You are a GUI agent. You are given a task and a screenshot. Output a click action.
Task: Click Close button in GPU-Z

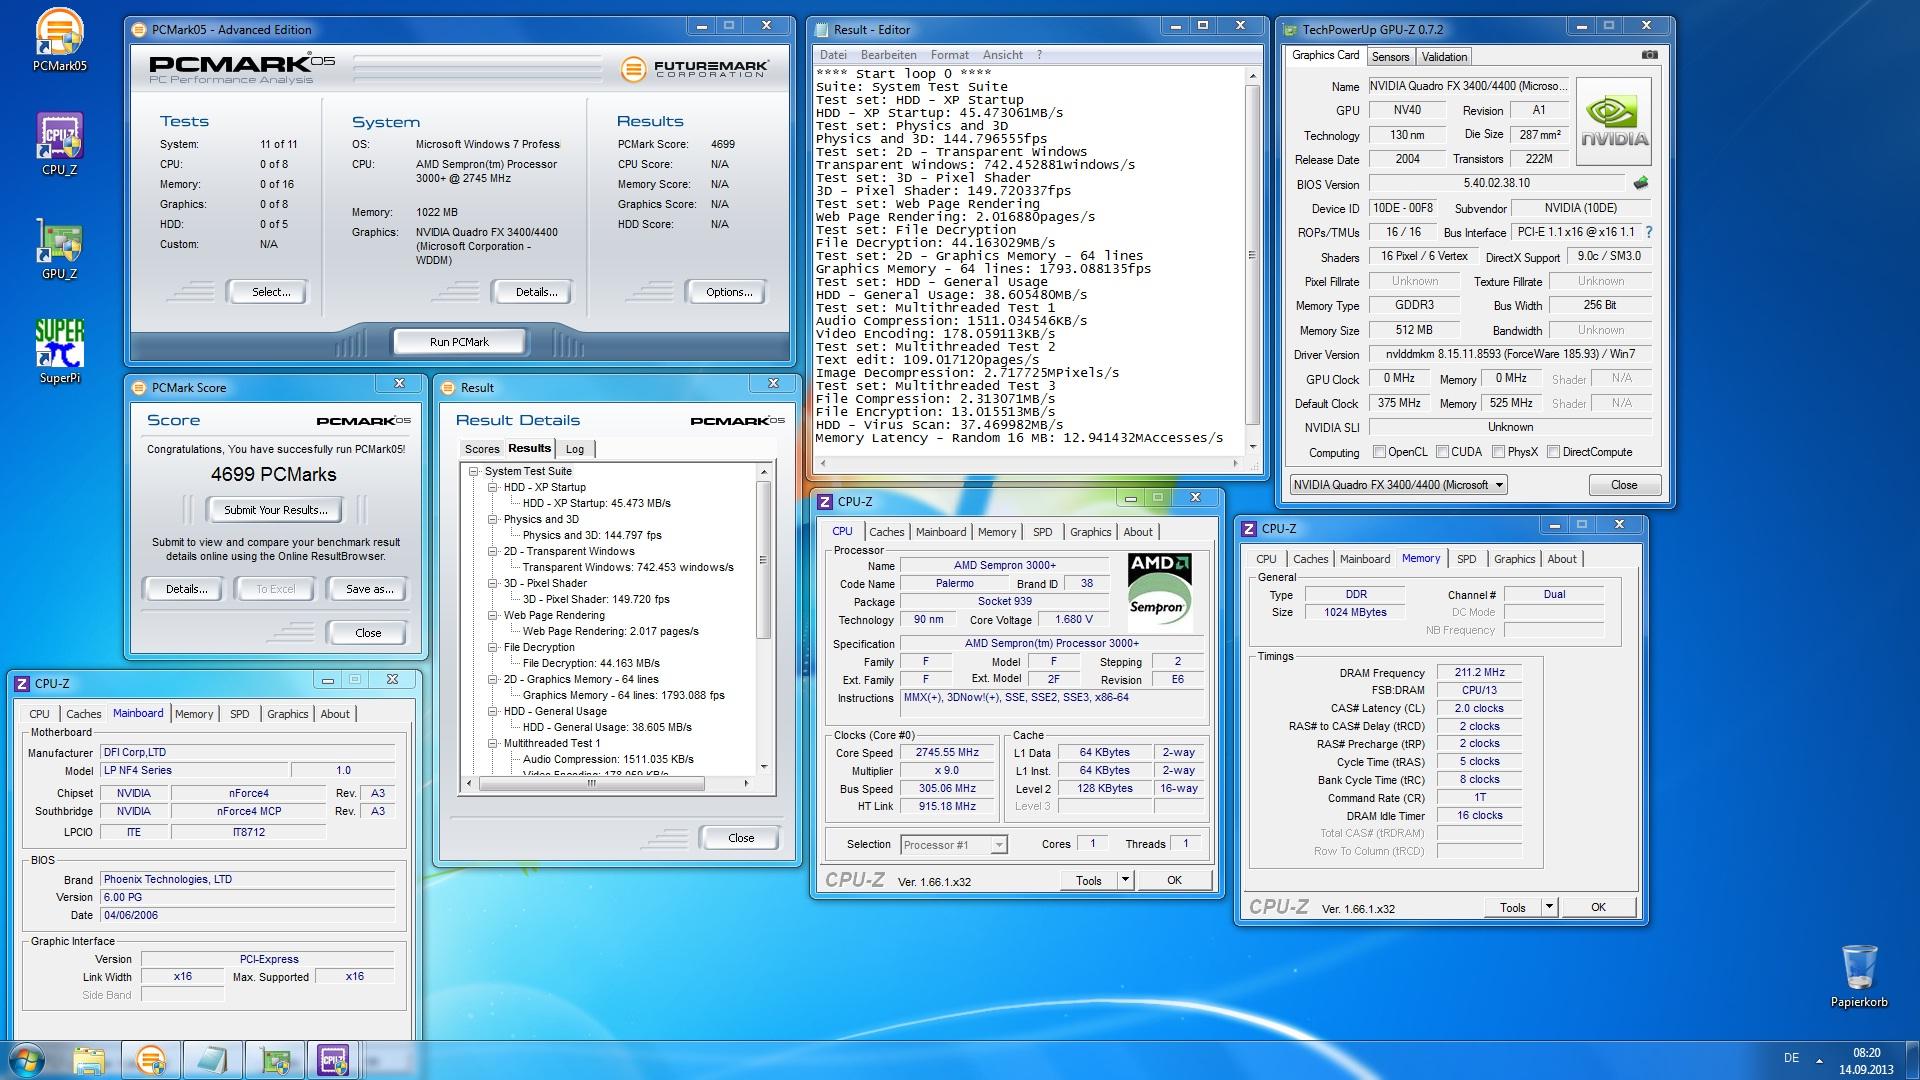click(1624, 485)
